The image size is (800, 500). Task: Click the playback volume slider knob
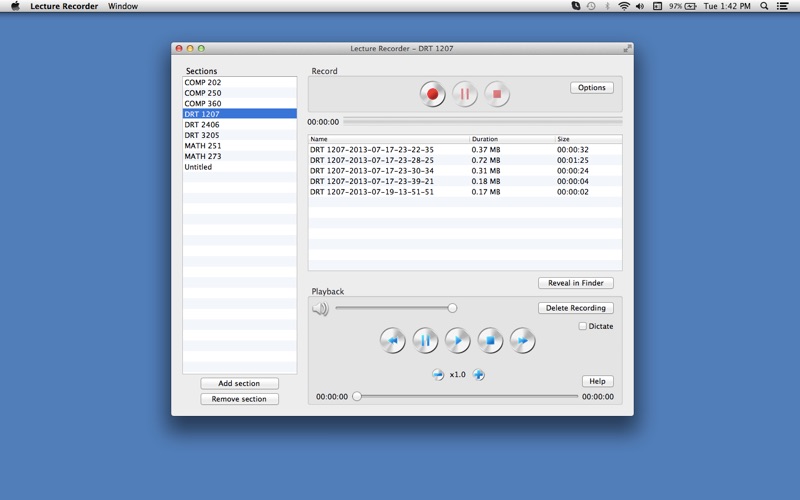452,308
